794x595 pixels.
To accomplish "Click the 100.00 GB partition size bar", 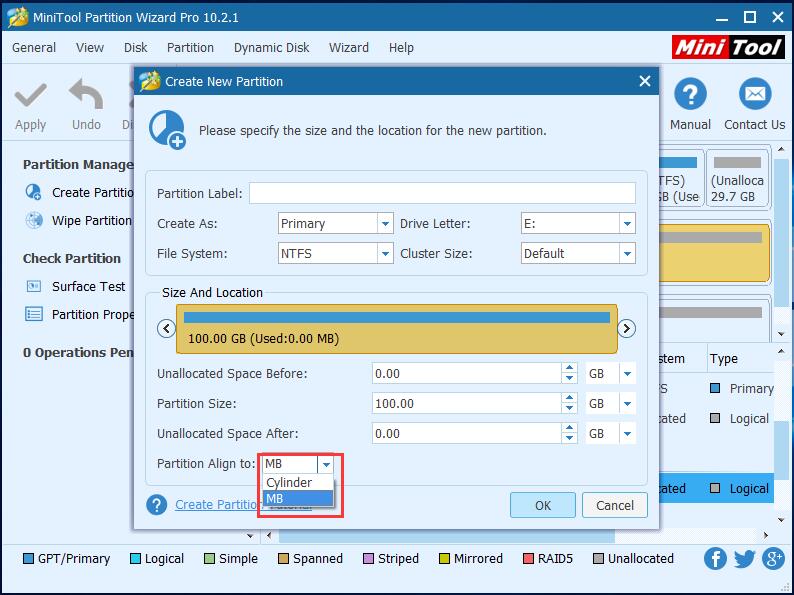I will pyautogui.click(x=396, y=329).
